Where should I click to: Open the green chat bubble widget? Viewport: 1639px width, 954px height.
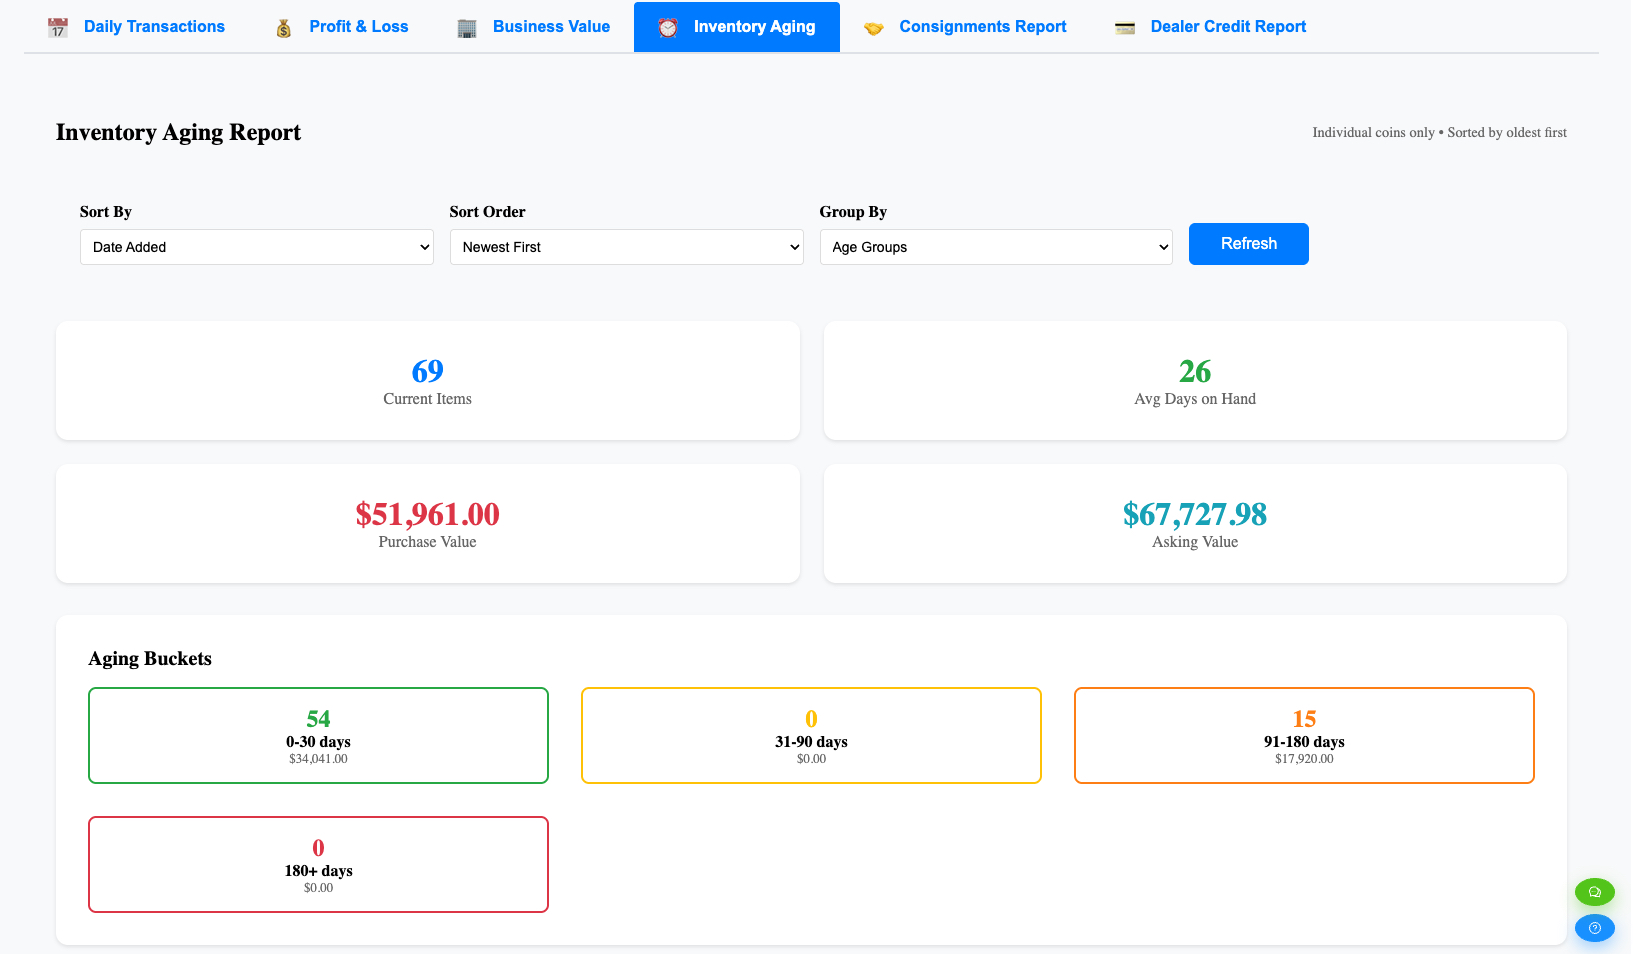(x=1595, y=892)
